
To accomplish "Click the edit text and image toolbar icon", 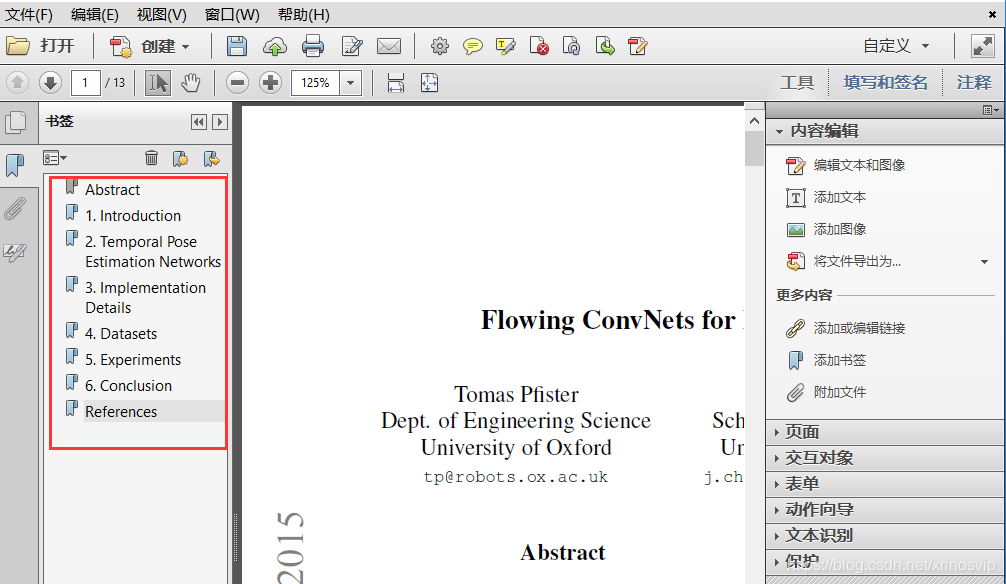I will tap(638, 46).
